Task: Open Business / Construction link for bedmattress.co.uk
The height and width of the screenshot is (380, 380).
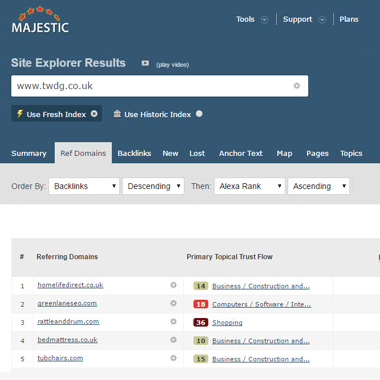Action: click(x=261, y=341)
